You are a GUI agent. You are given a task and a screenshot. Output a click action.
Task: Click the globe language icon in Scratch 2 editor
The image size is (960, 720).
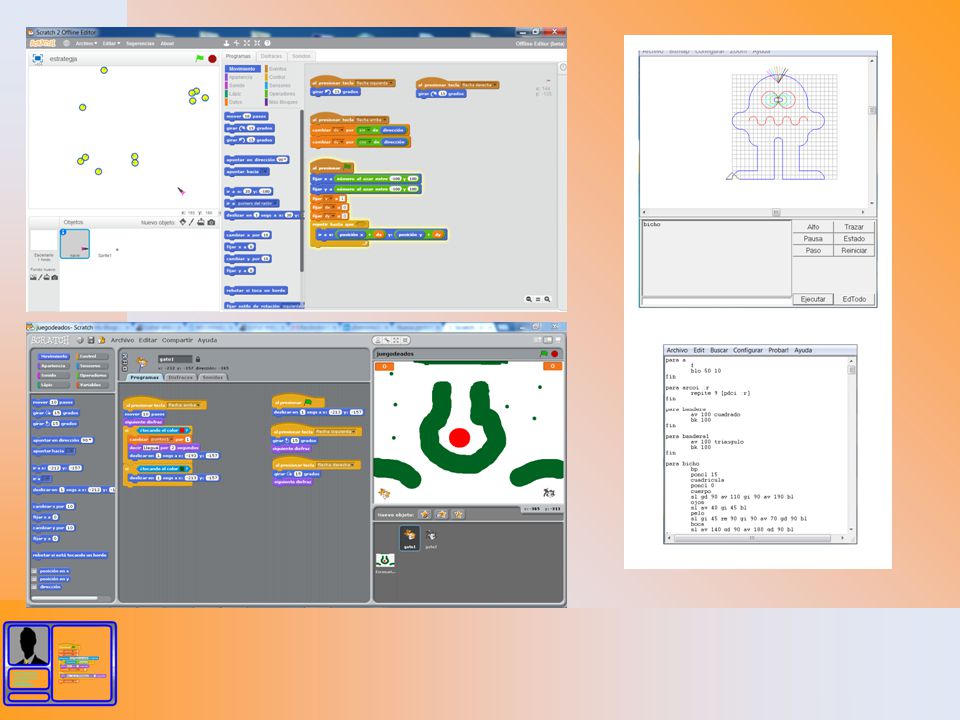pyautogui.click(x=67, y=43)
